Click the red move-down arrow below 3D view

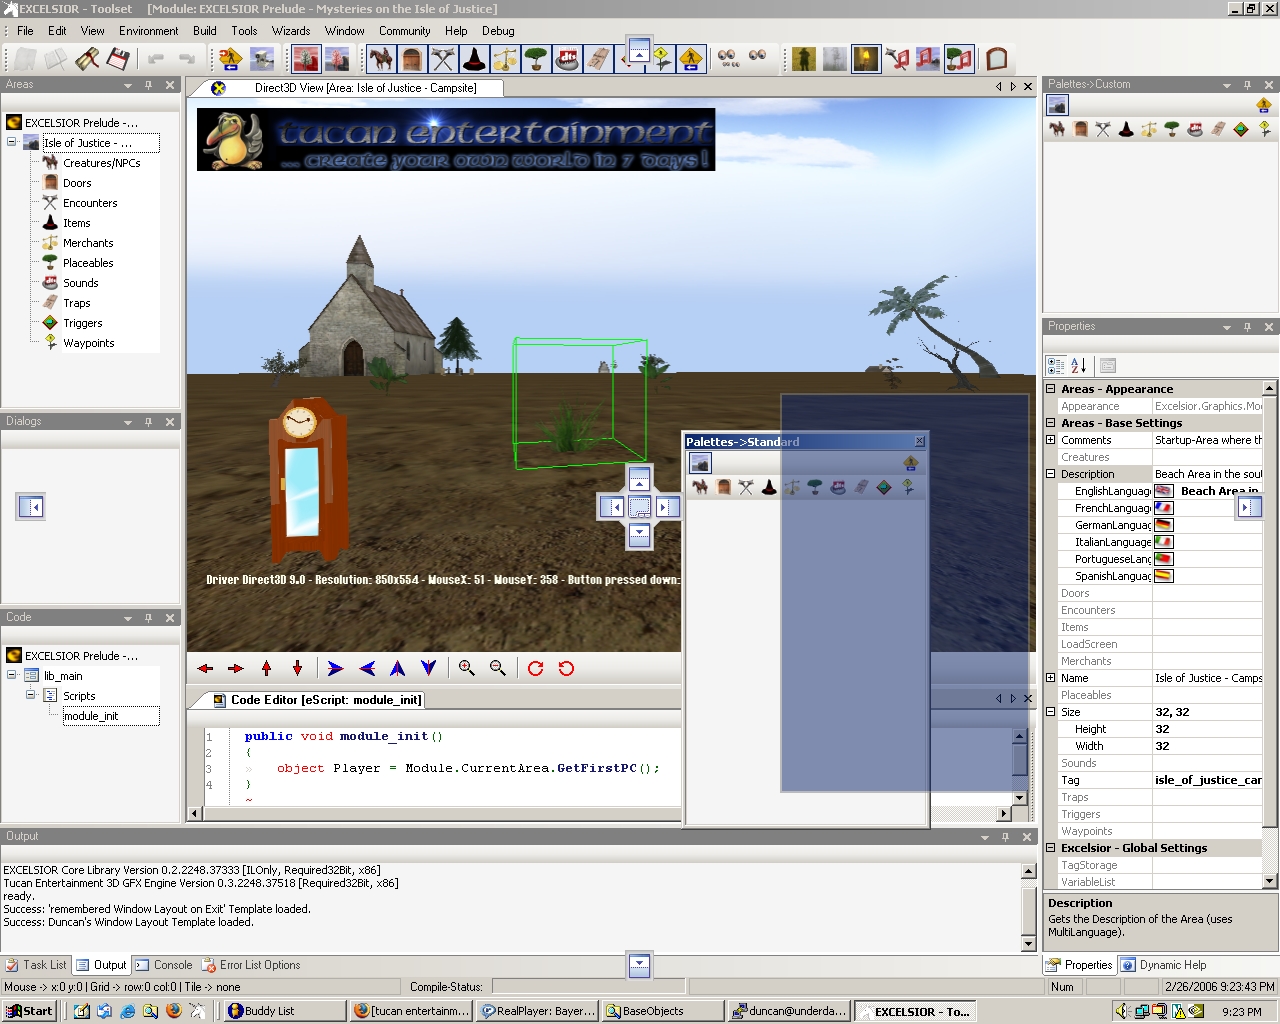tap(297, 668)
